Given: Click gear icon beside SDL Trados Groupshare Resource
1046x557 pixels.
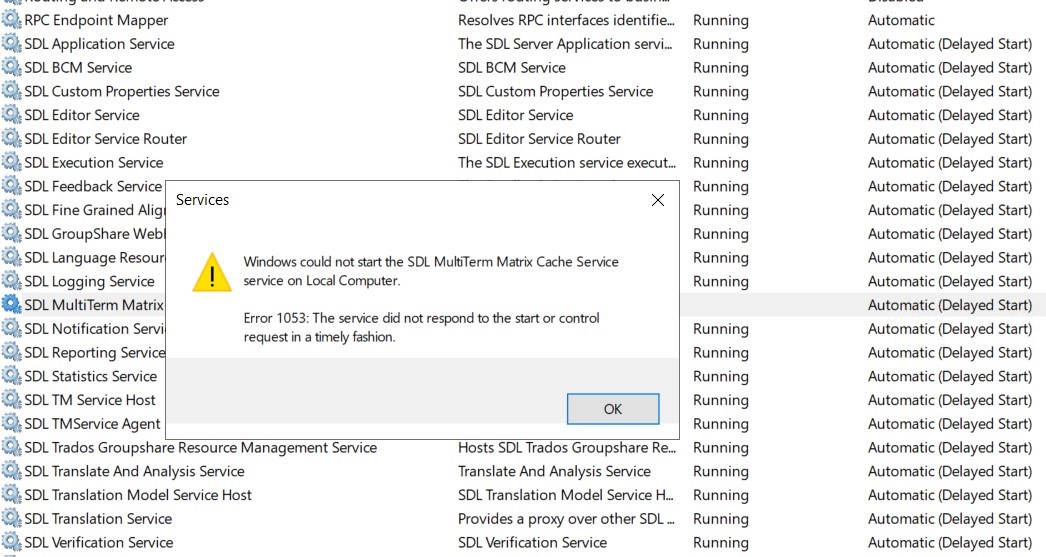Looking at the screenshot, I should point(11,447).
